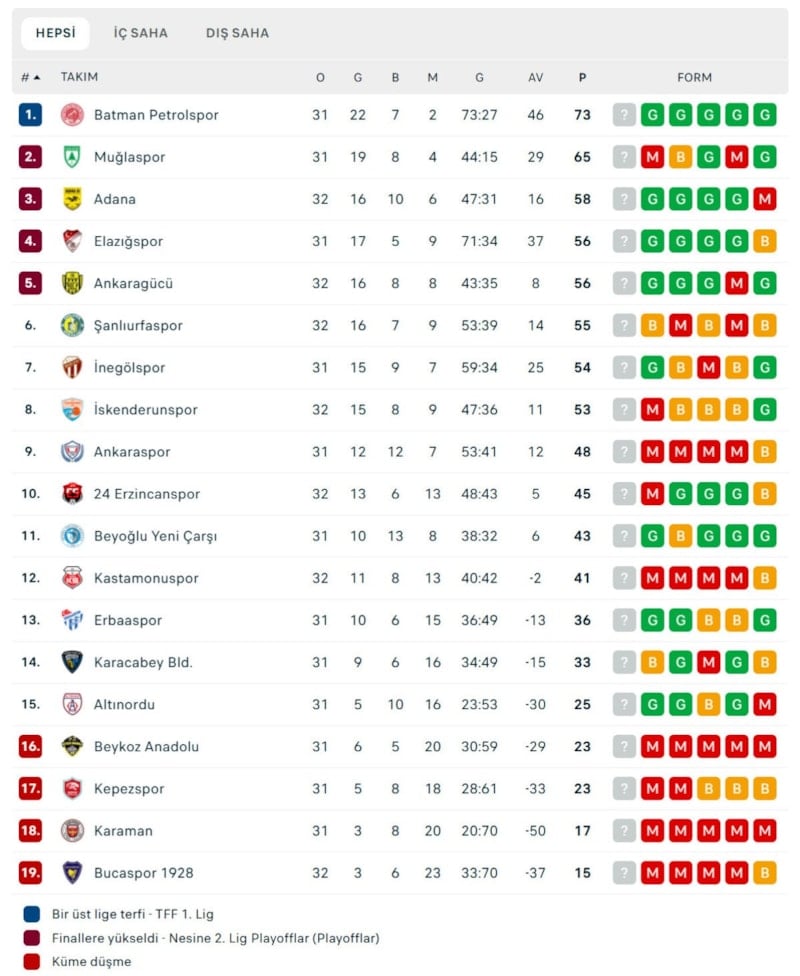Click the Ankaragücü team badge
The width and height of the screenshot is (800, 976).
72,283
